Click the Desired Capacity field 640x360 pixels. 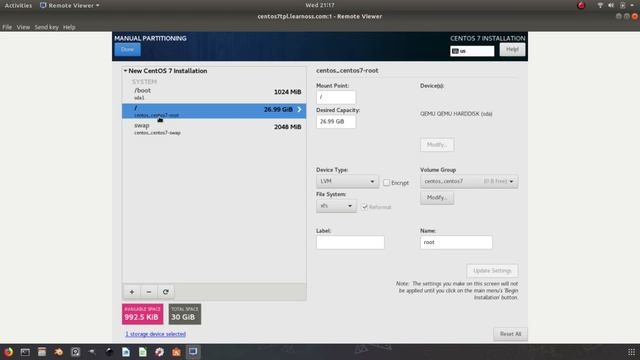click(x=336, y=122)
